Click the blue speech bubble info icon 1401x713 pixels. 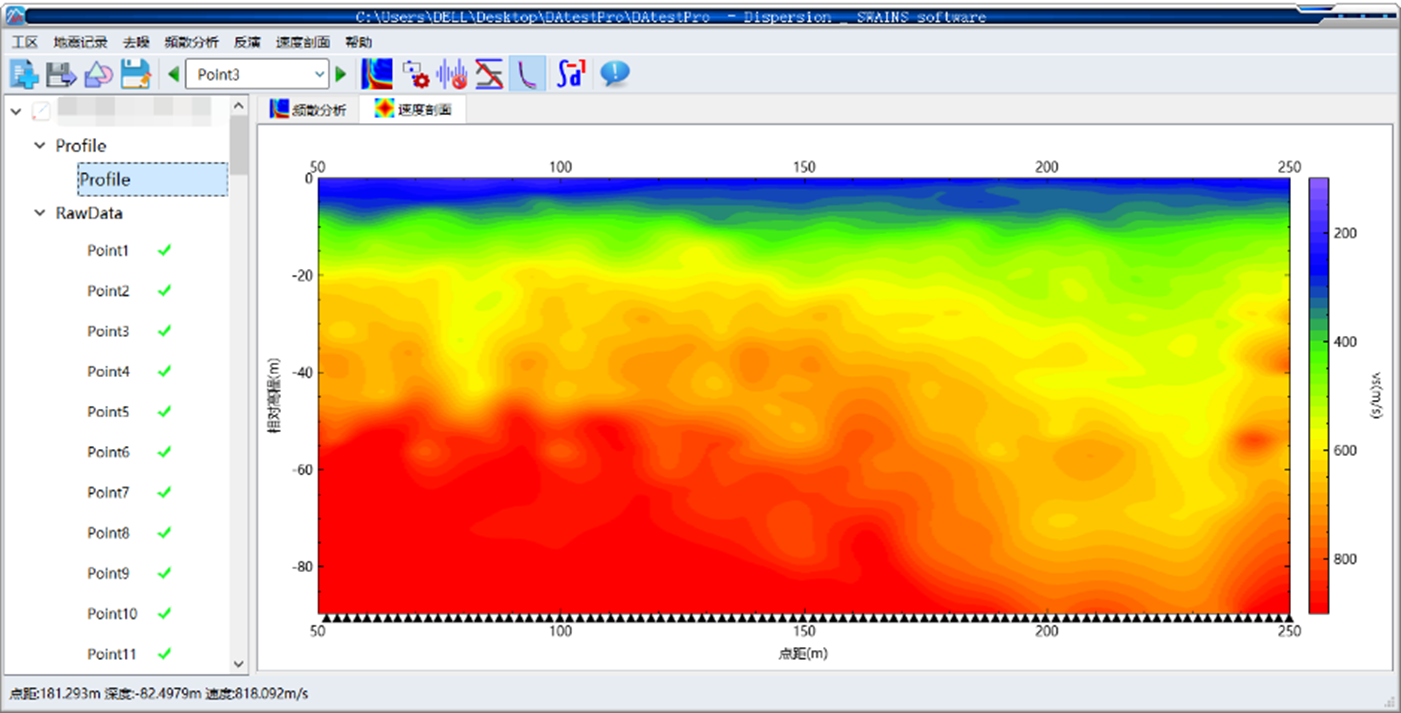(614, 74)
